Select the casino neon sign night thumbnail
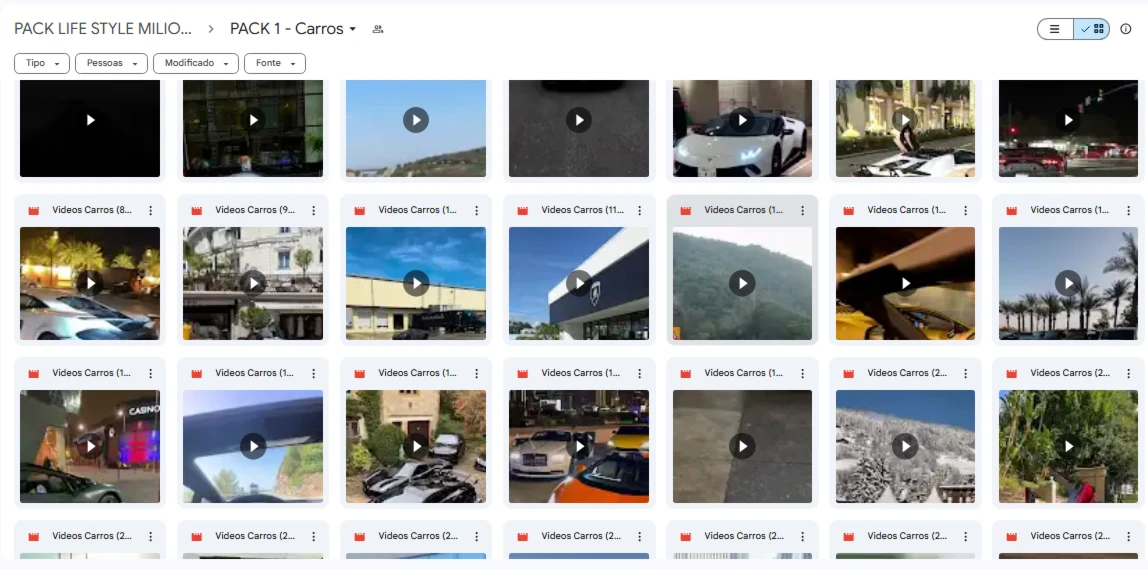This screenshot has width=1148, height=569. [x=89, y=446]
